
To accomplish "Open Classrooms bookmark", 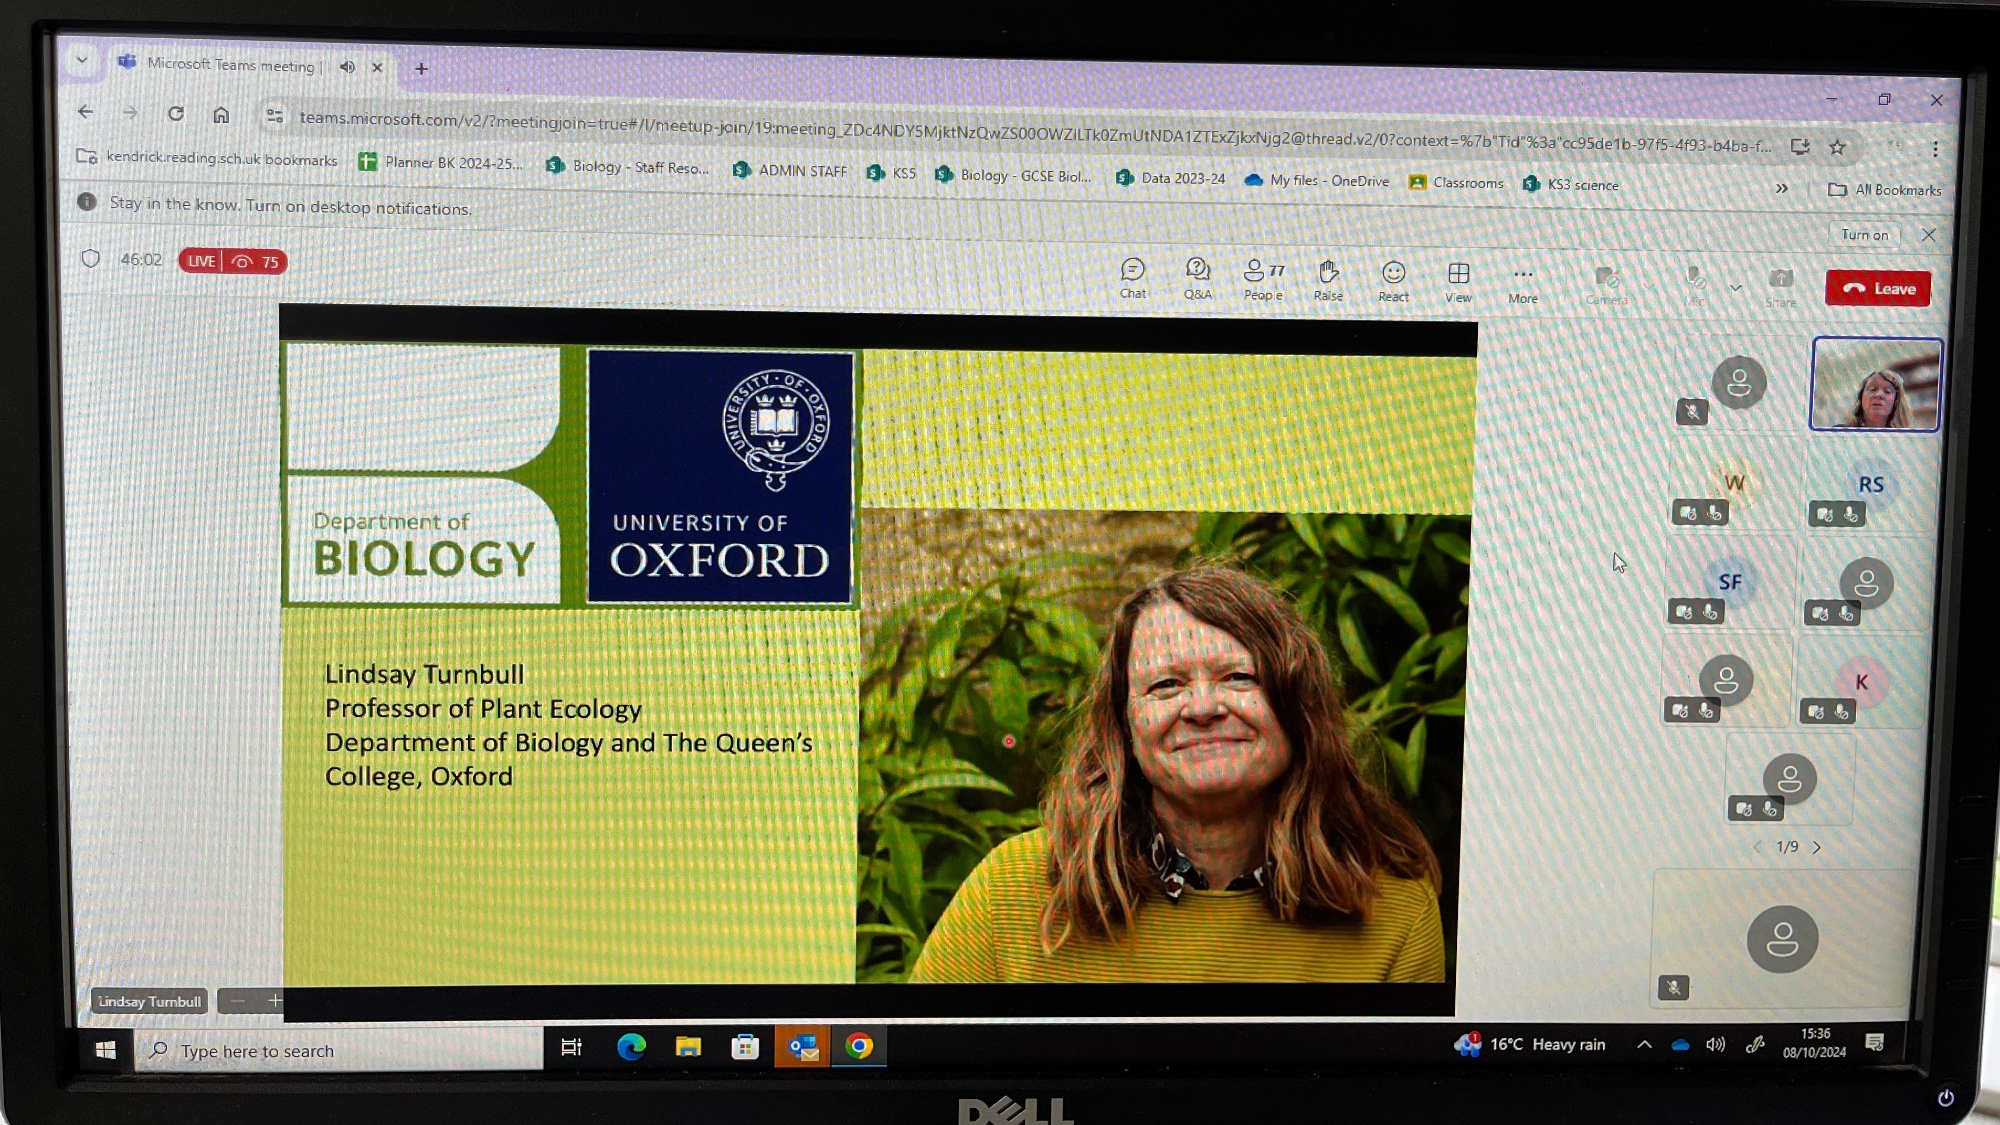I will coord(1456,183).
